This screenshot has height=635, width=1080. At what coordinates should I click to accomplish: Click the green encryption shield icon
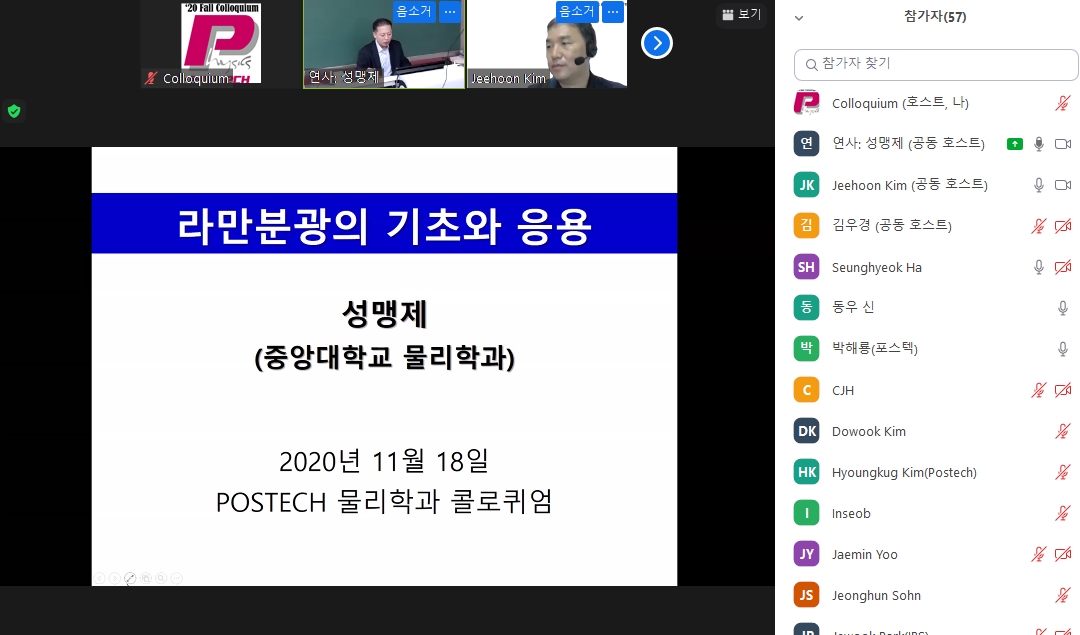[14, 111]
